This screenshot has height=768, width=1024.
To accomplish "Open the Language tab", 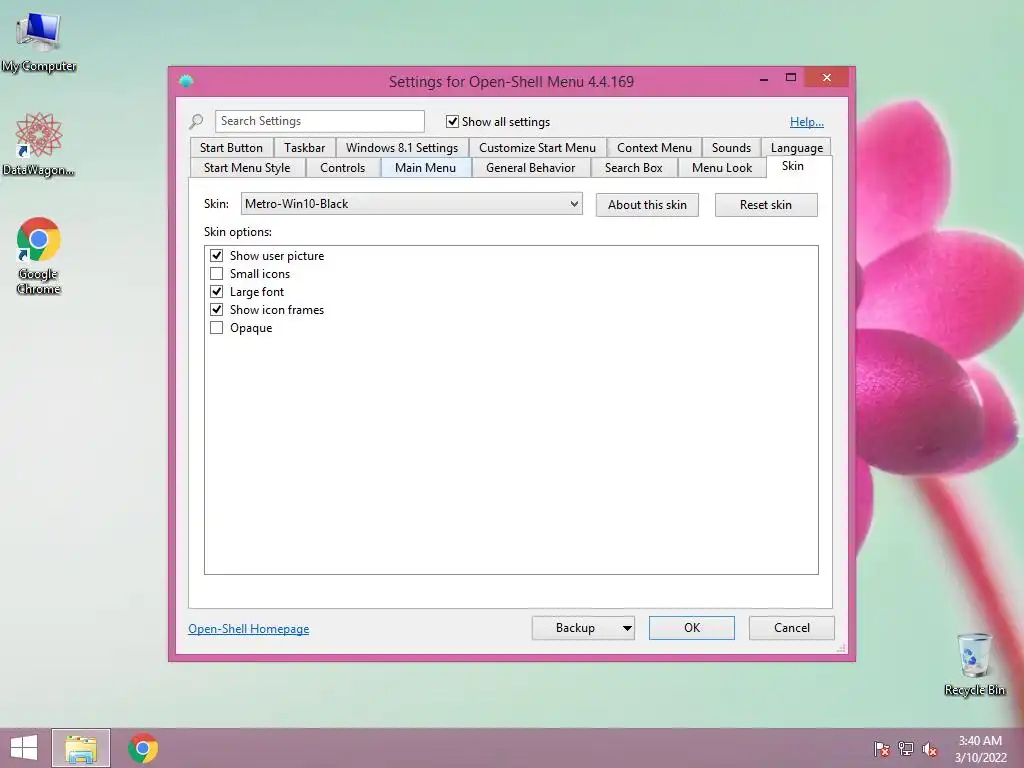I will click(x=797, y=148).
